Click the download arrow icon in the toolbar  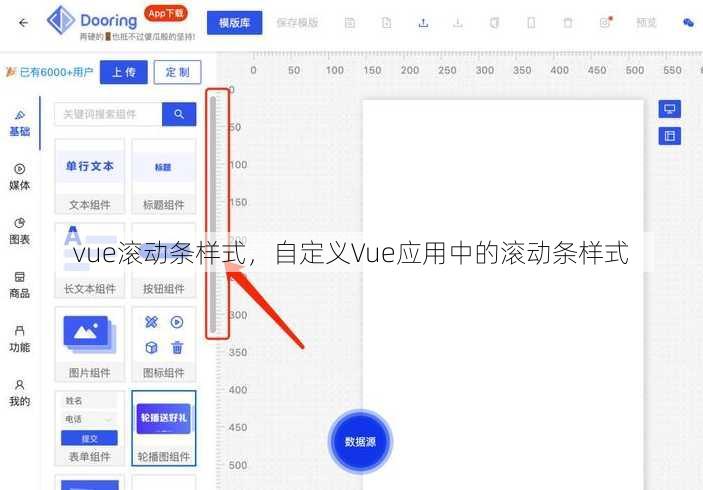click(x=458, y=22)
